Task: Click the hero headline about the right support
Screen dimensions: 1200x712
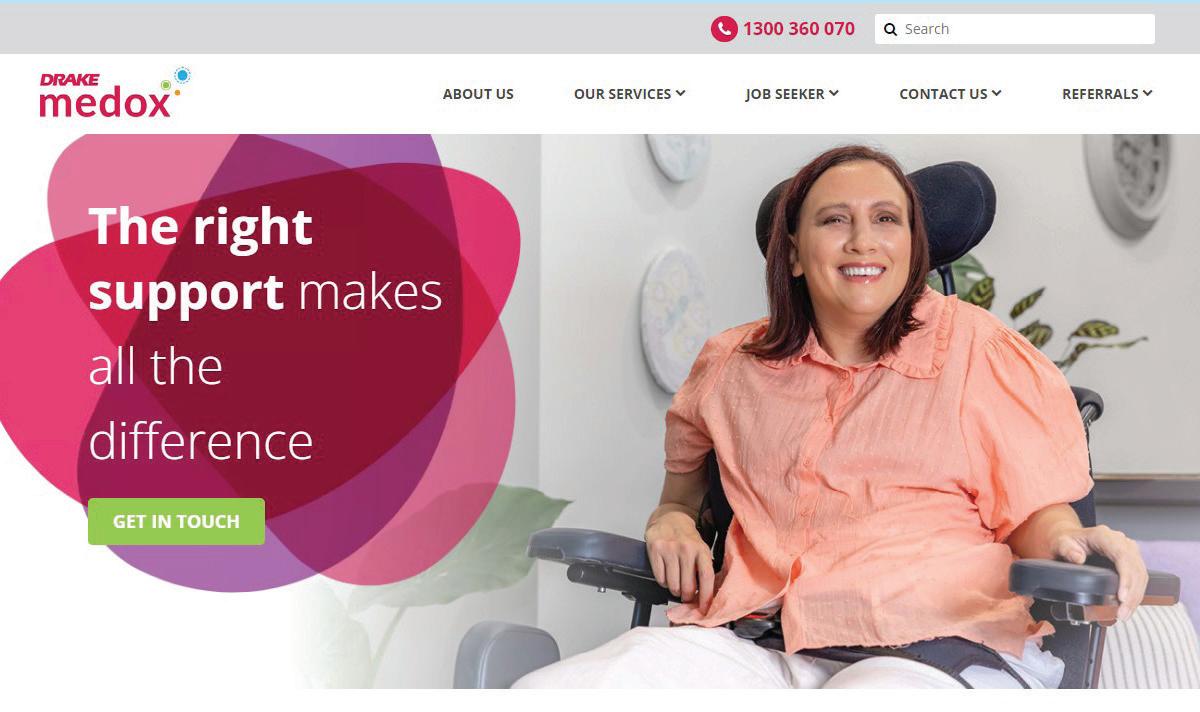Action: coord(265,333)
